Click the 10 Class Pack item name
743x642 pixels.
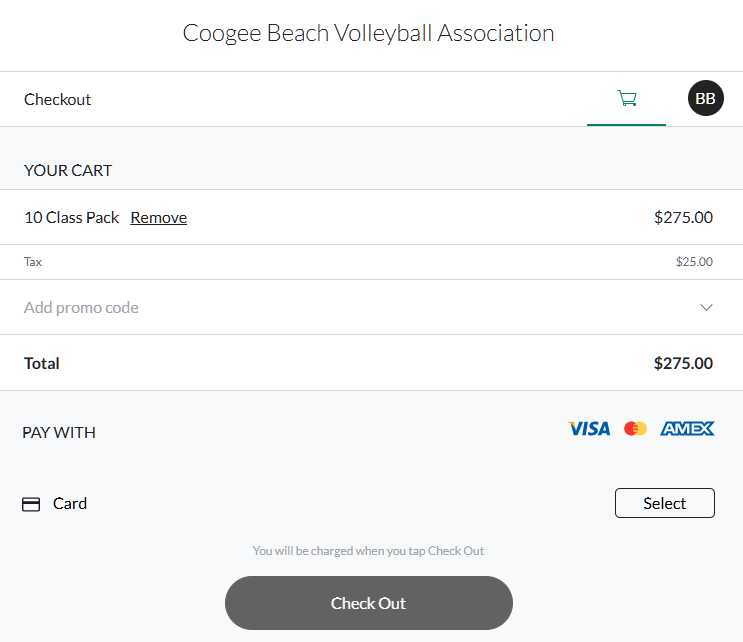72,217
